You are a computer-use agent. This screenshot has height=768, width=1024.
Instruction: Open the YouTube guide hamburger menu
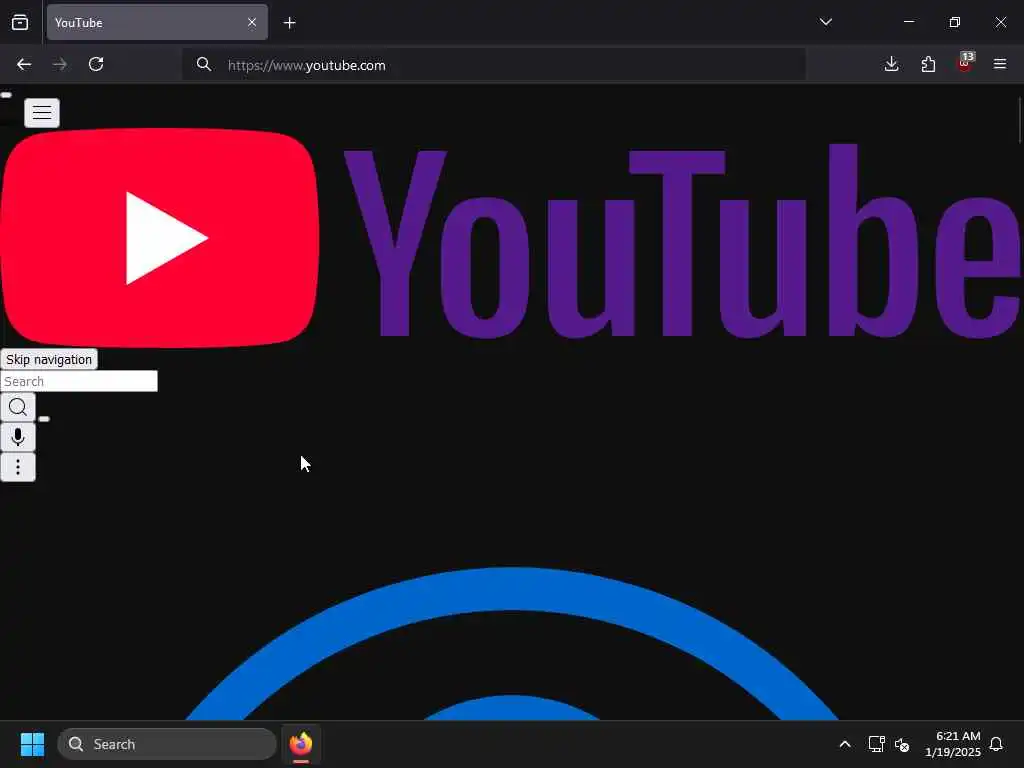tap(42, 113)
